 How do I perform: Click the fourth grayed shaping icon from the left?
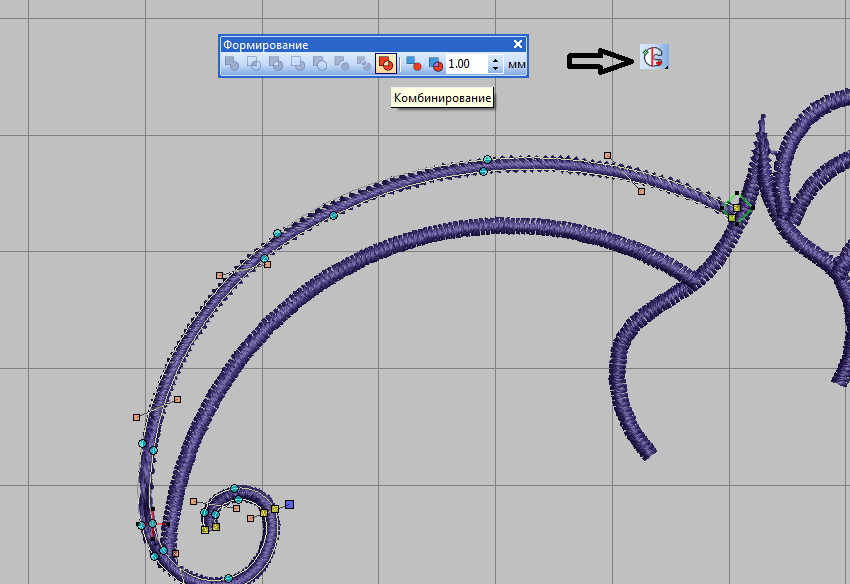(298, 64)
